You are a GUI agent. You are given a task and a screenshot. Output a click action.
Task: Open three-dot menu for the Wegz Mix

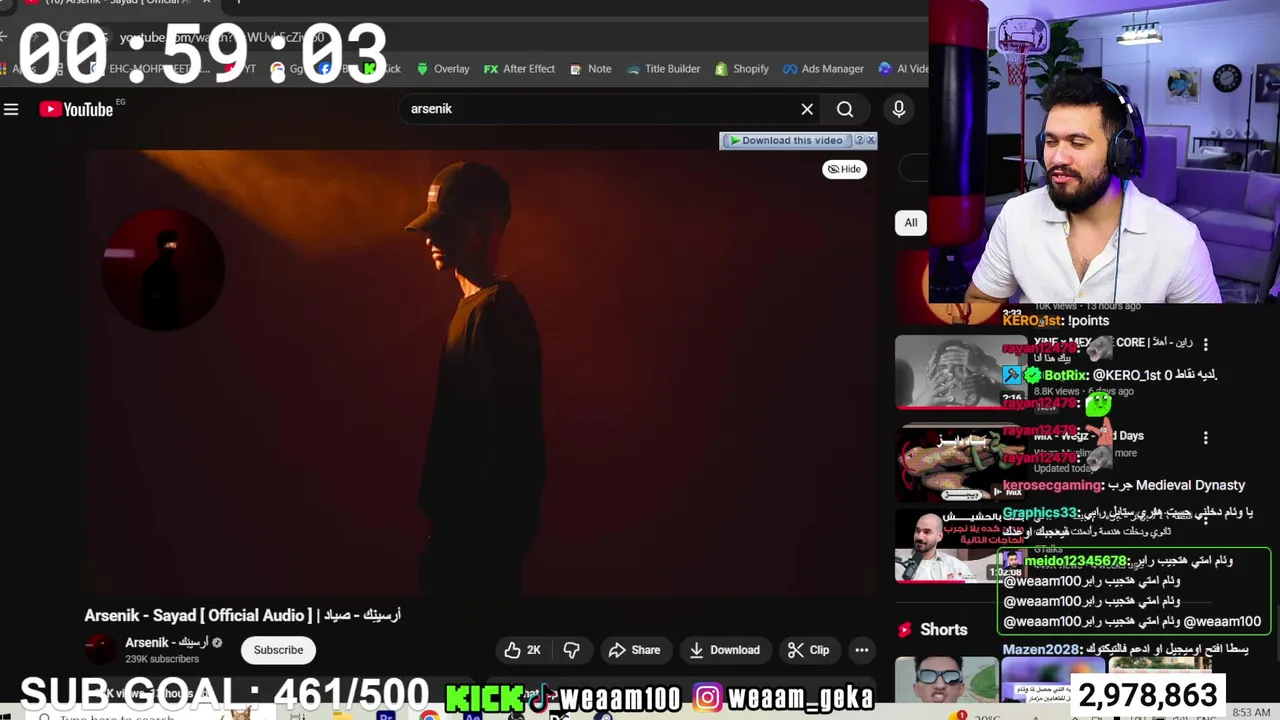point(1205,438)
